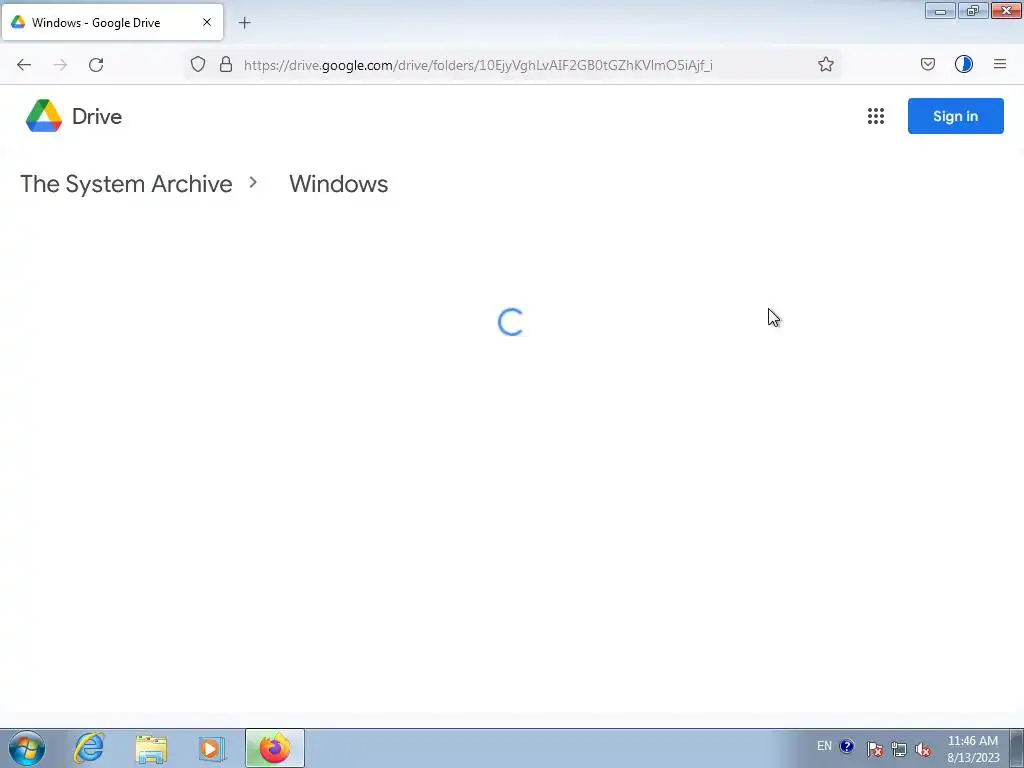
Task: Reload the page with the refresh icon
Action: [x=96, y=65]
